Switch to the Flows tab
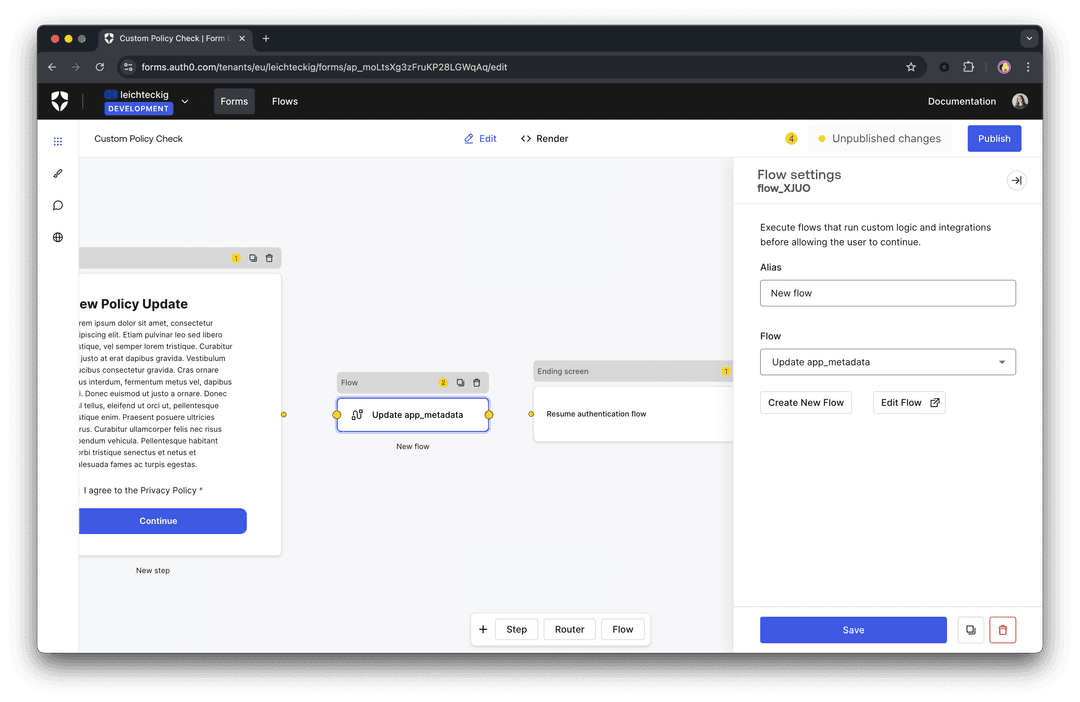The height and width of the screenshot is (702, 1080). point(285,101)
